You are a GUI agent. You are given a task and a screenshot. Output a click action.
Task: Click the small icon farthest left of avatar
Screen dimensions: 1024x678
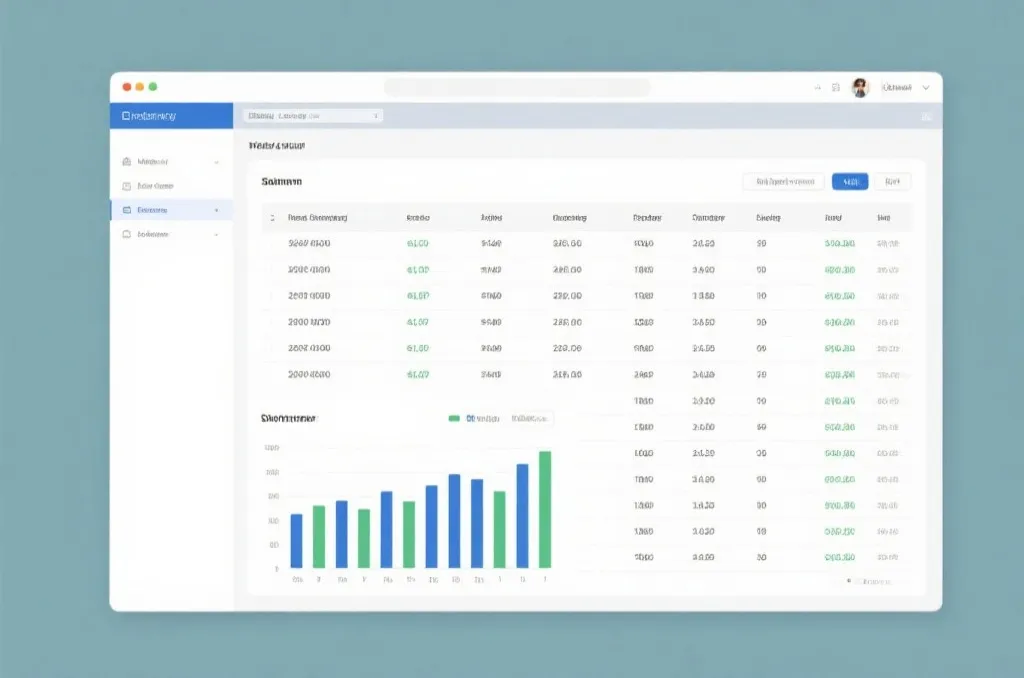817,87
